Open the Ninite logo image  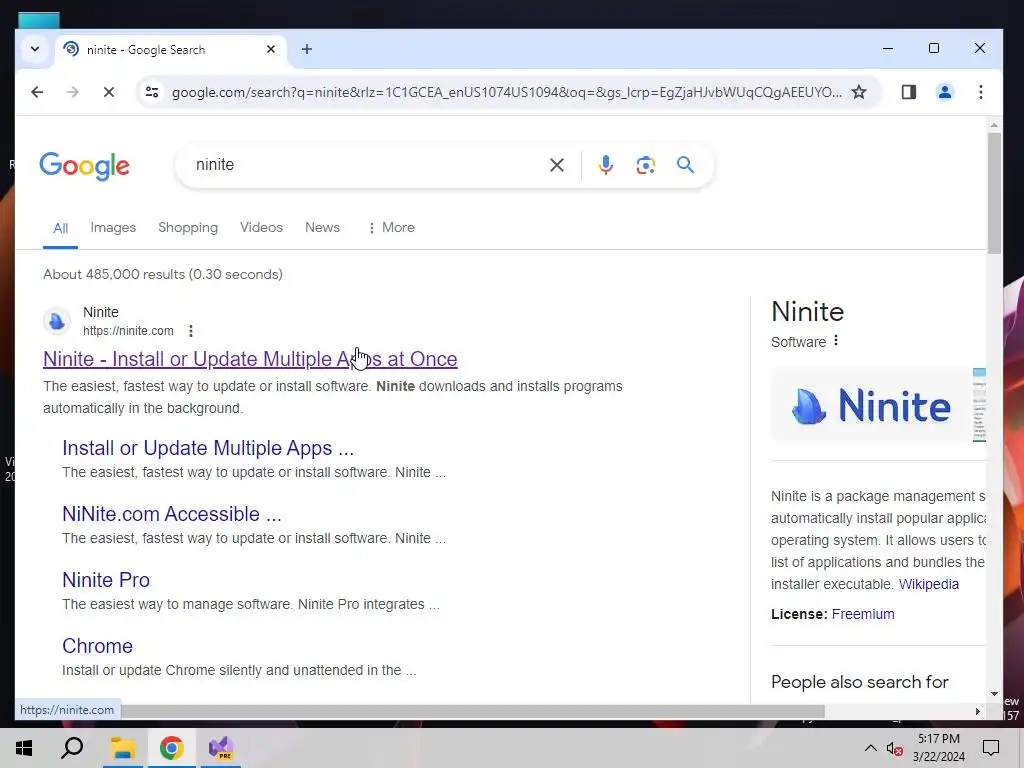click(x=871, y=406)
